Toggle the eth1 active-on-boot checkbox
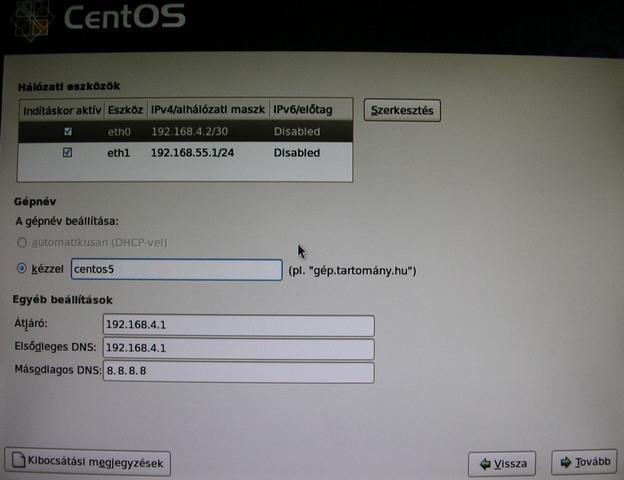The width and height of the screenshot is (624, 480). [67, 153]
